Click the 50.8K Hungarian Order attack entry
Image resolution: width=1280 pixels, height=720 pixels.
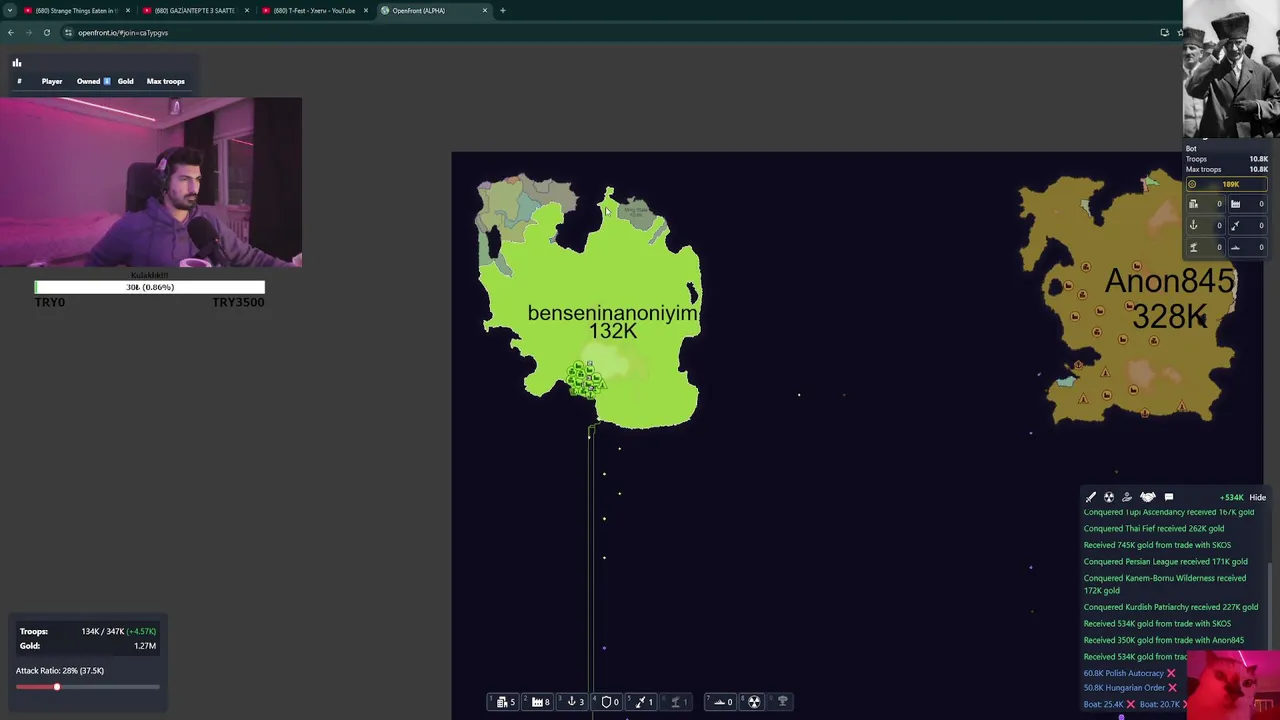coord(1124,688)
